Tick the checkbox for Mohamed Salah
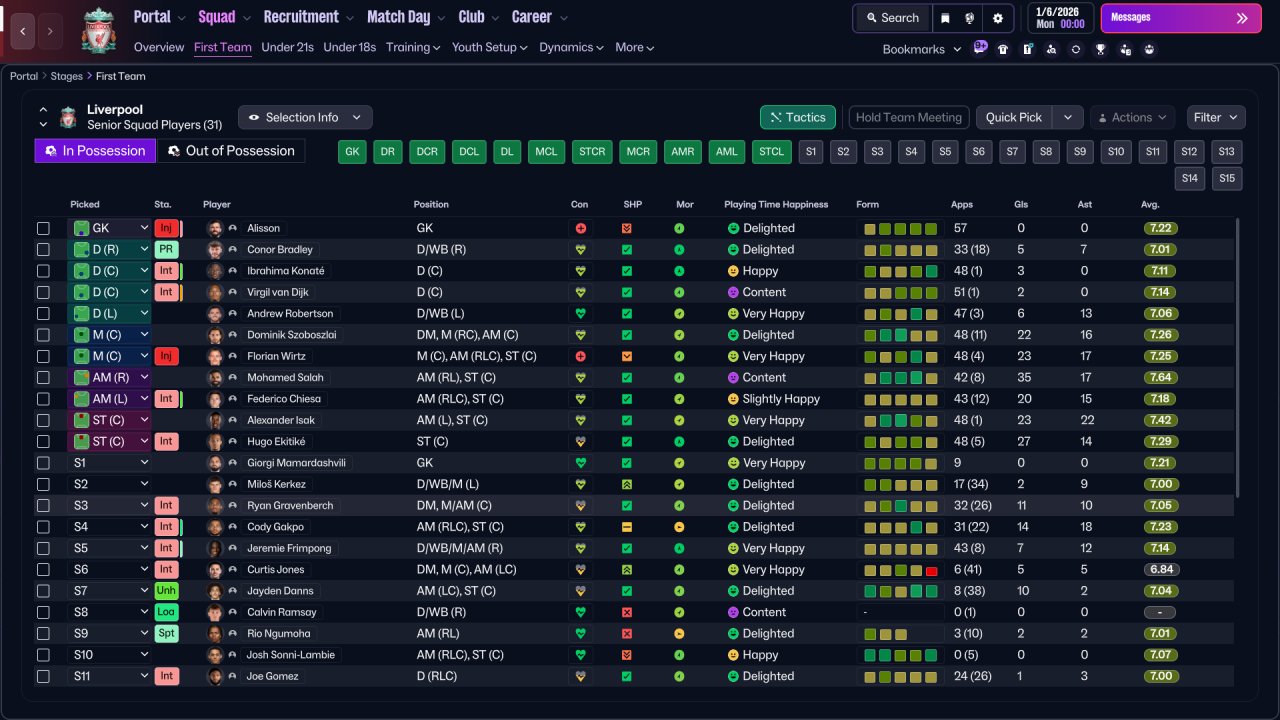1280x720 pixels. pos(43,377)
